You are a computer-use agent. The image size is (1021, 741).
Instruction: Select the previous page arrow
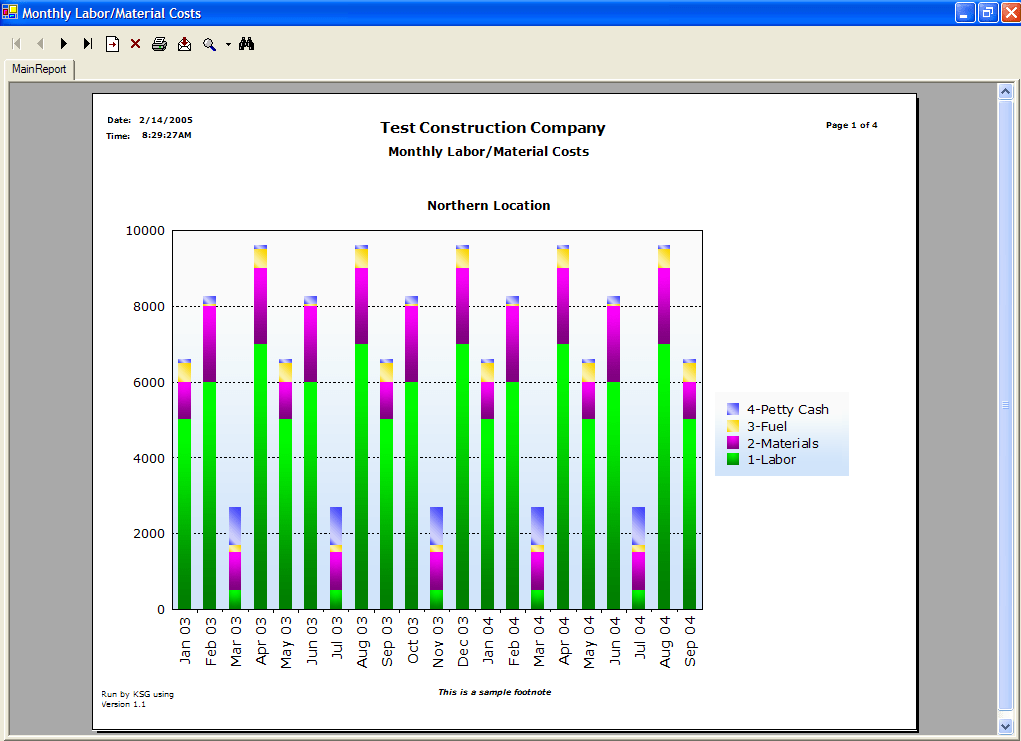[x=39, y=43]
